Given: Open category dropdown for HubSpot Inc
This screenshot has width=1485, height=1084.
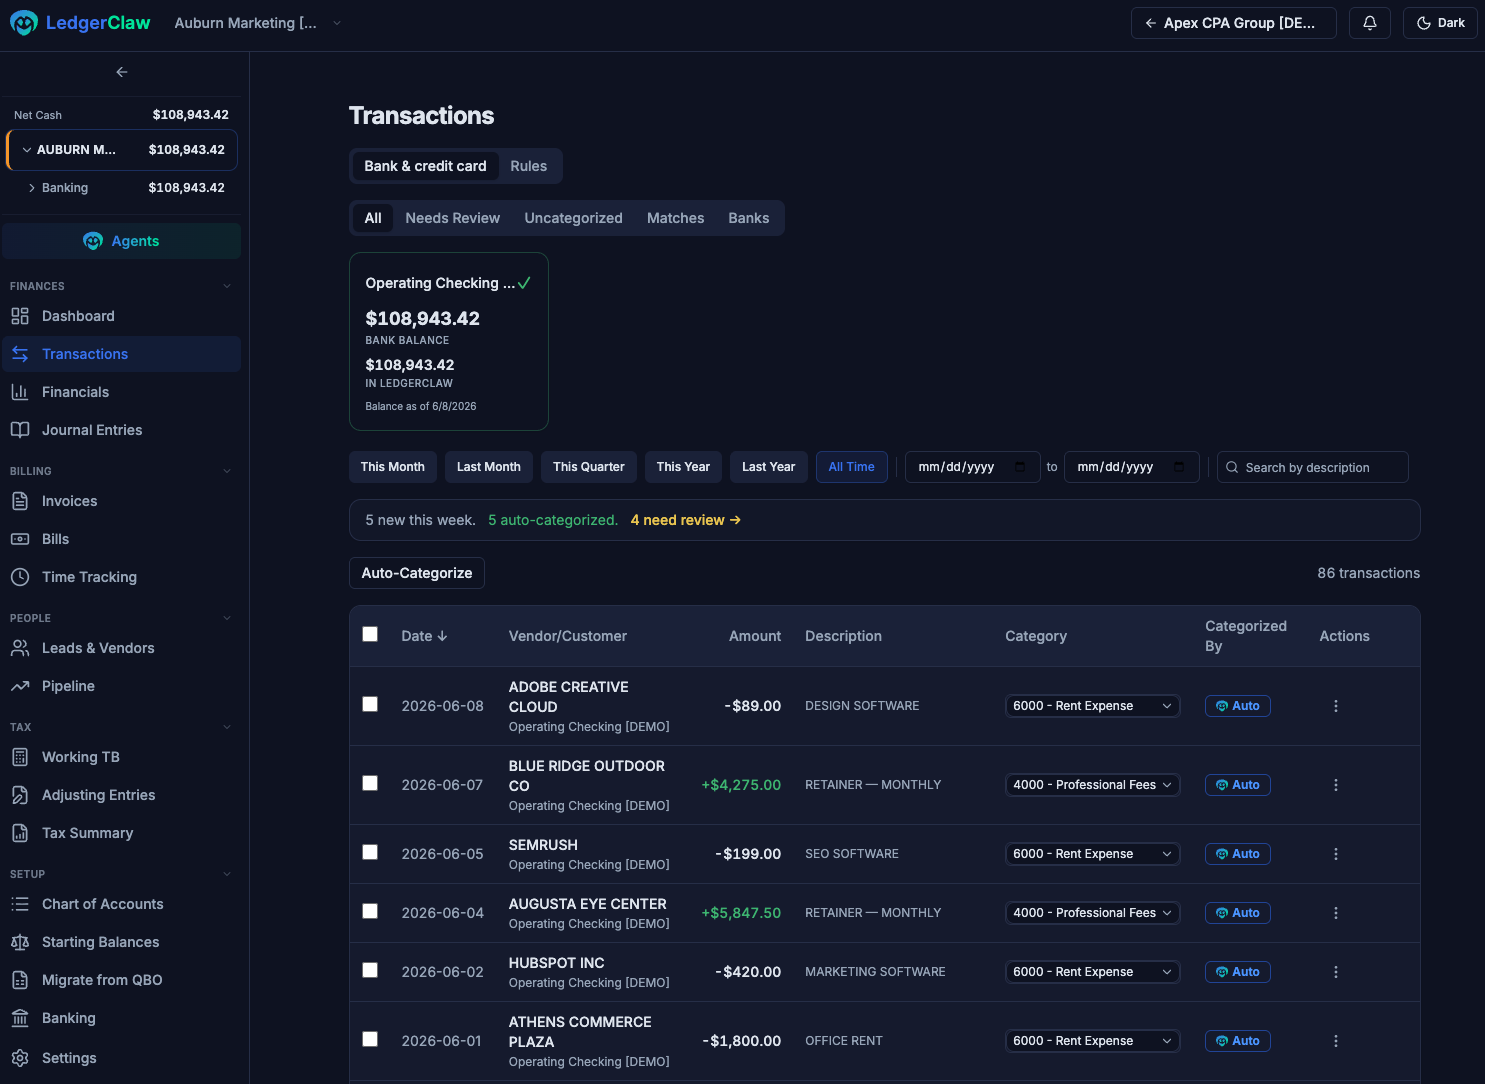Looking at the screenshot, I should click(1092, 972).
